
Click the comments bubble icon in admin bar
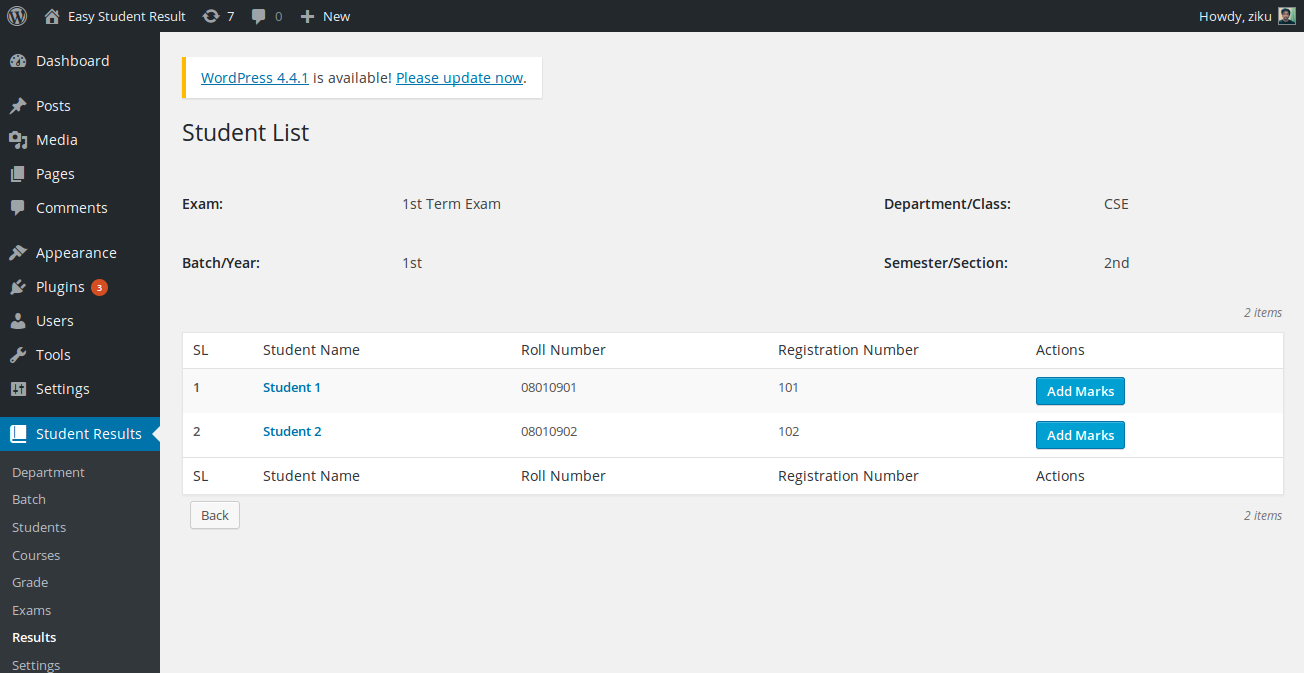259,17
